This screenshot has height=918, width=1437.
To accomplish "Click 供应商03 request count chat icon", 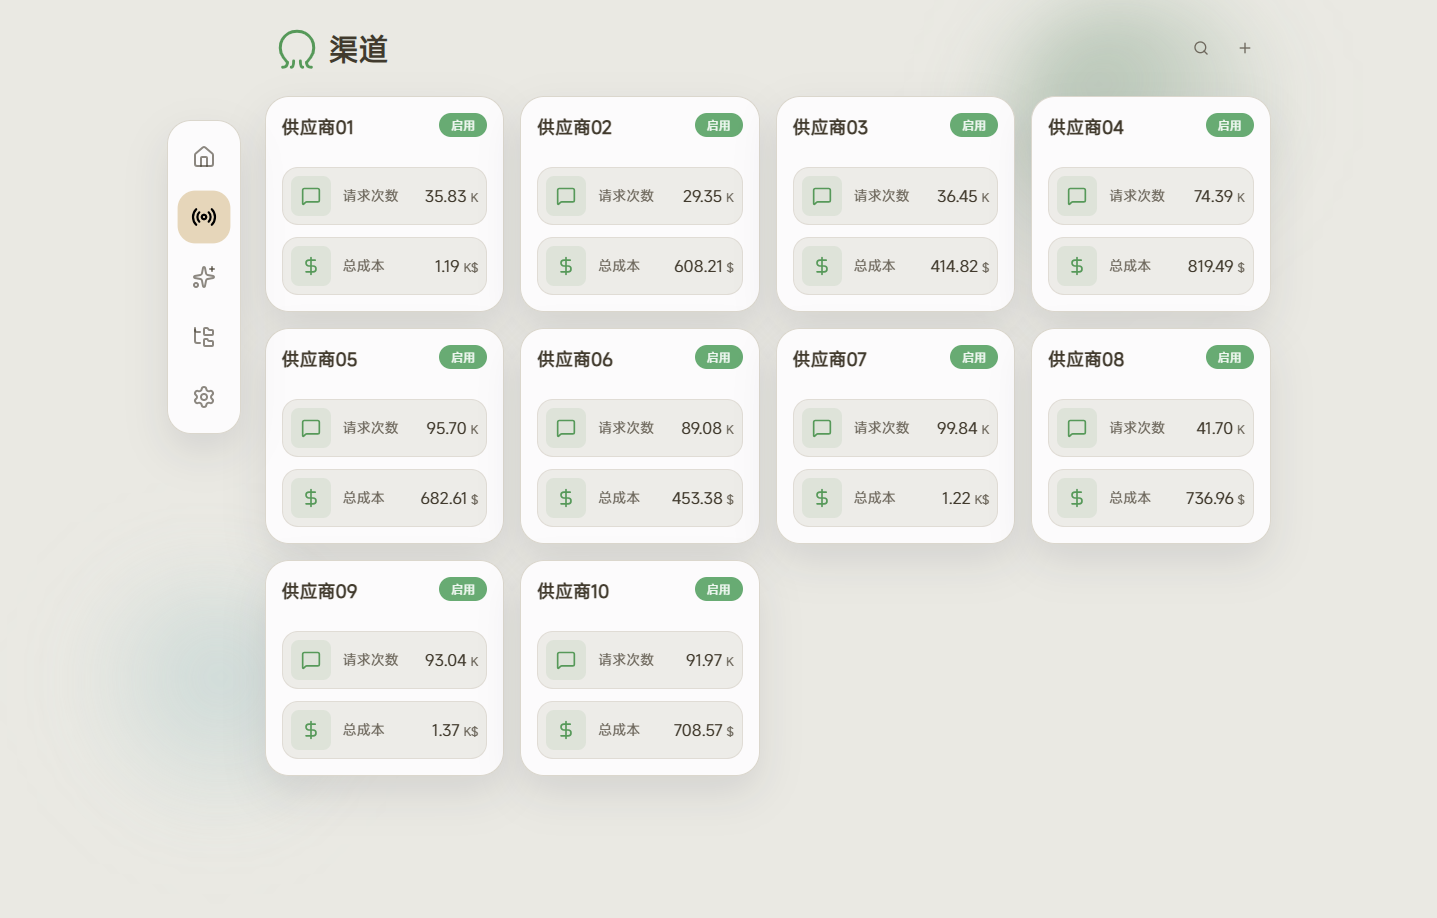I will tap(822, 196).
